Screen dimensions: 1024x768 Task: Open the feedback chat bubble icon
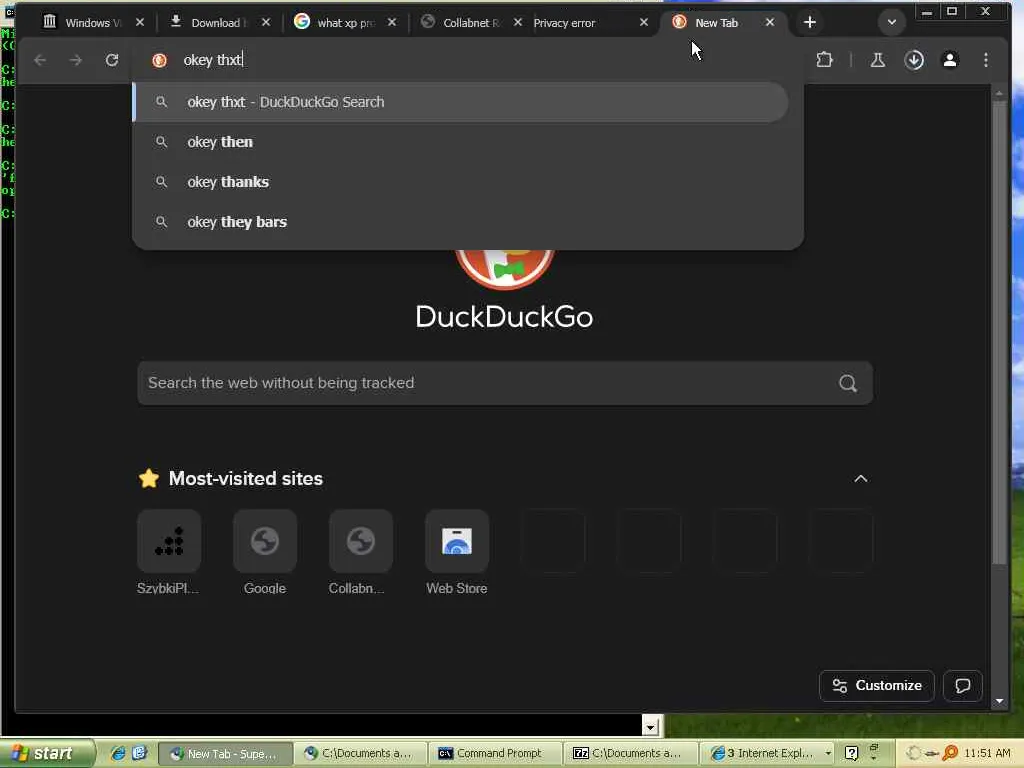963,686
